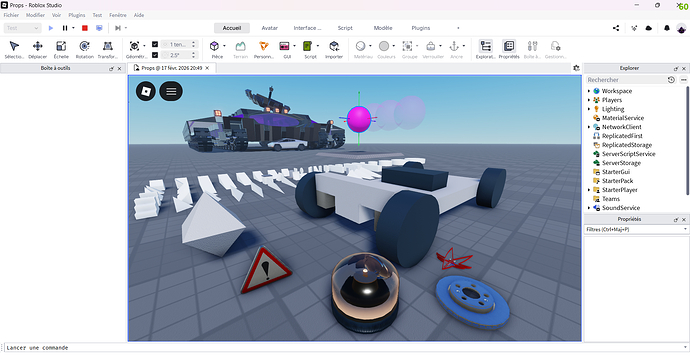Add a new Script

308,49
